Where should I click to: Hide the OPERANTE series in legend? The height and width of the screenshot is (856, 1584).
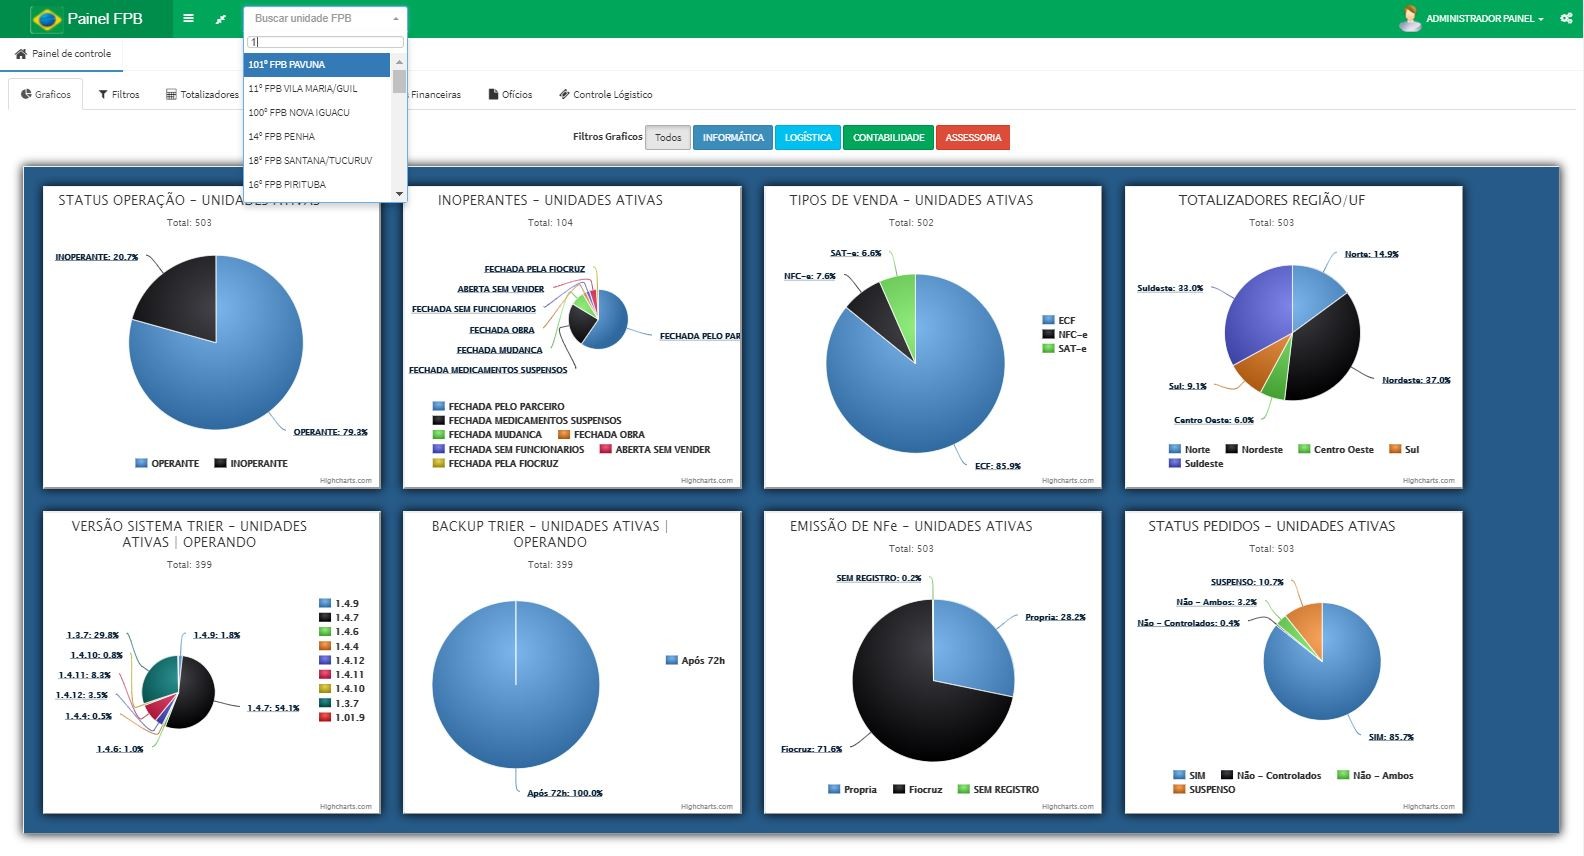[167, 464]
